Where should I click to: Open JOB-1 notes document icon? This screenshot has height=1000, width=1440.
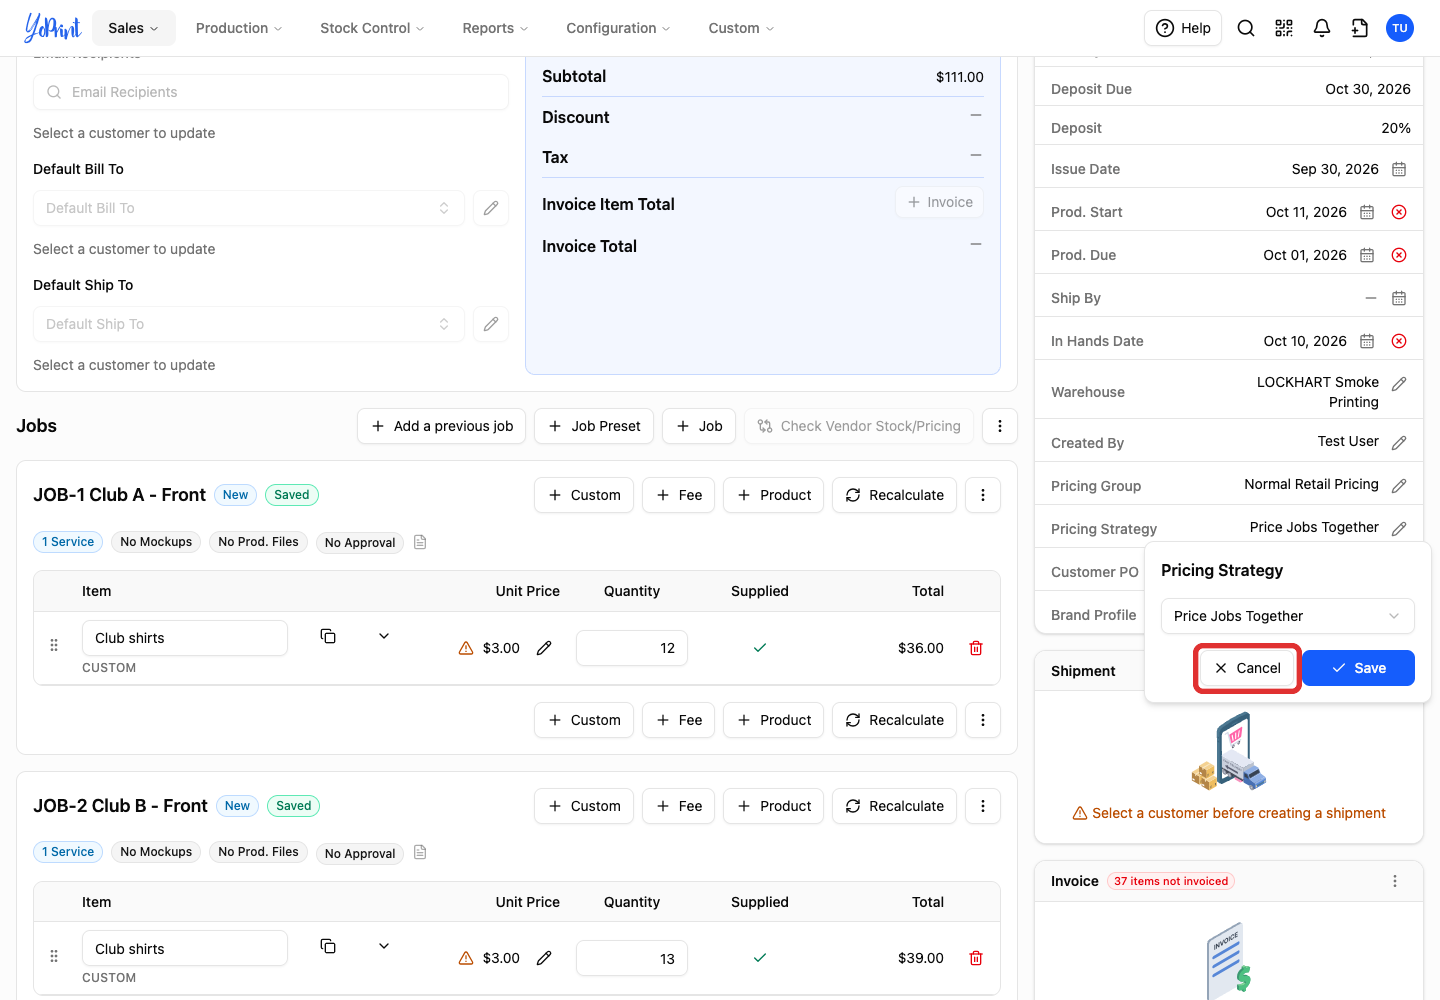click(420, 542)
